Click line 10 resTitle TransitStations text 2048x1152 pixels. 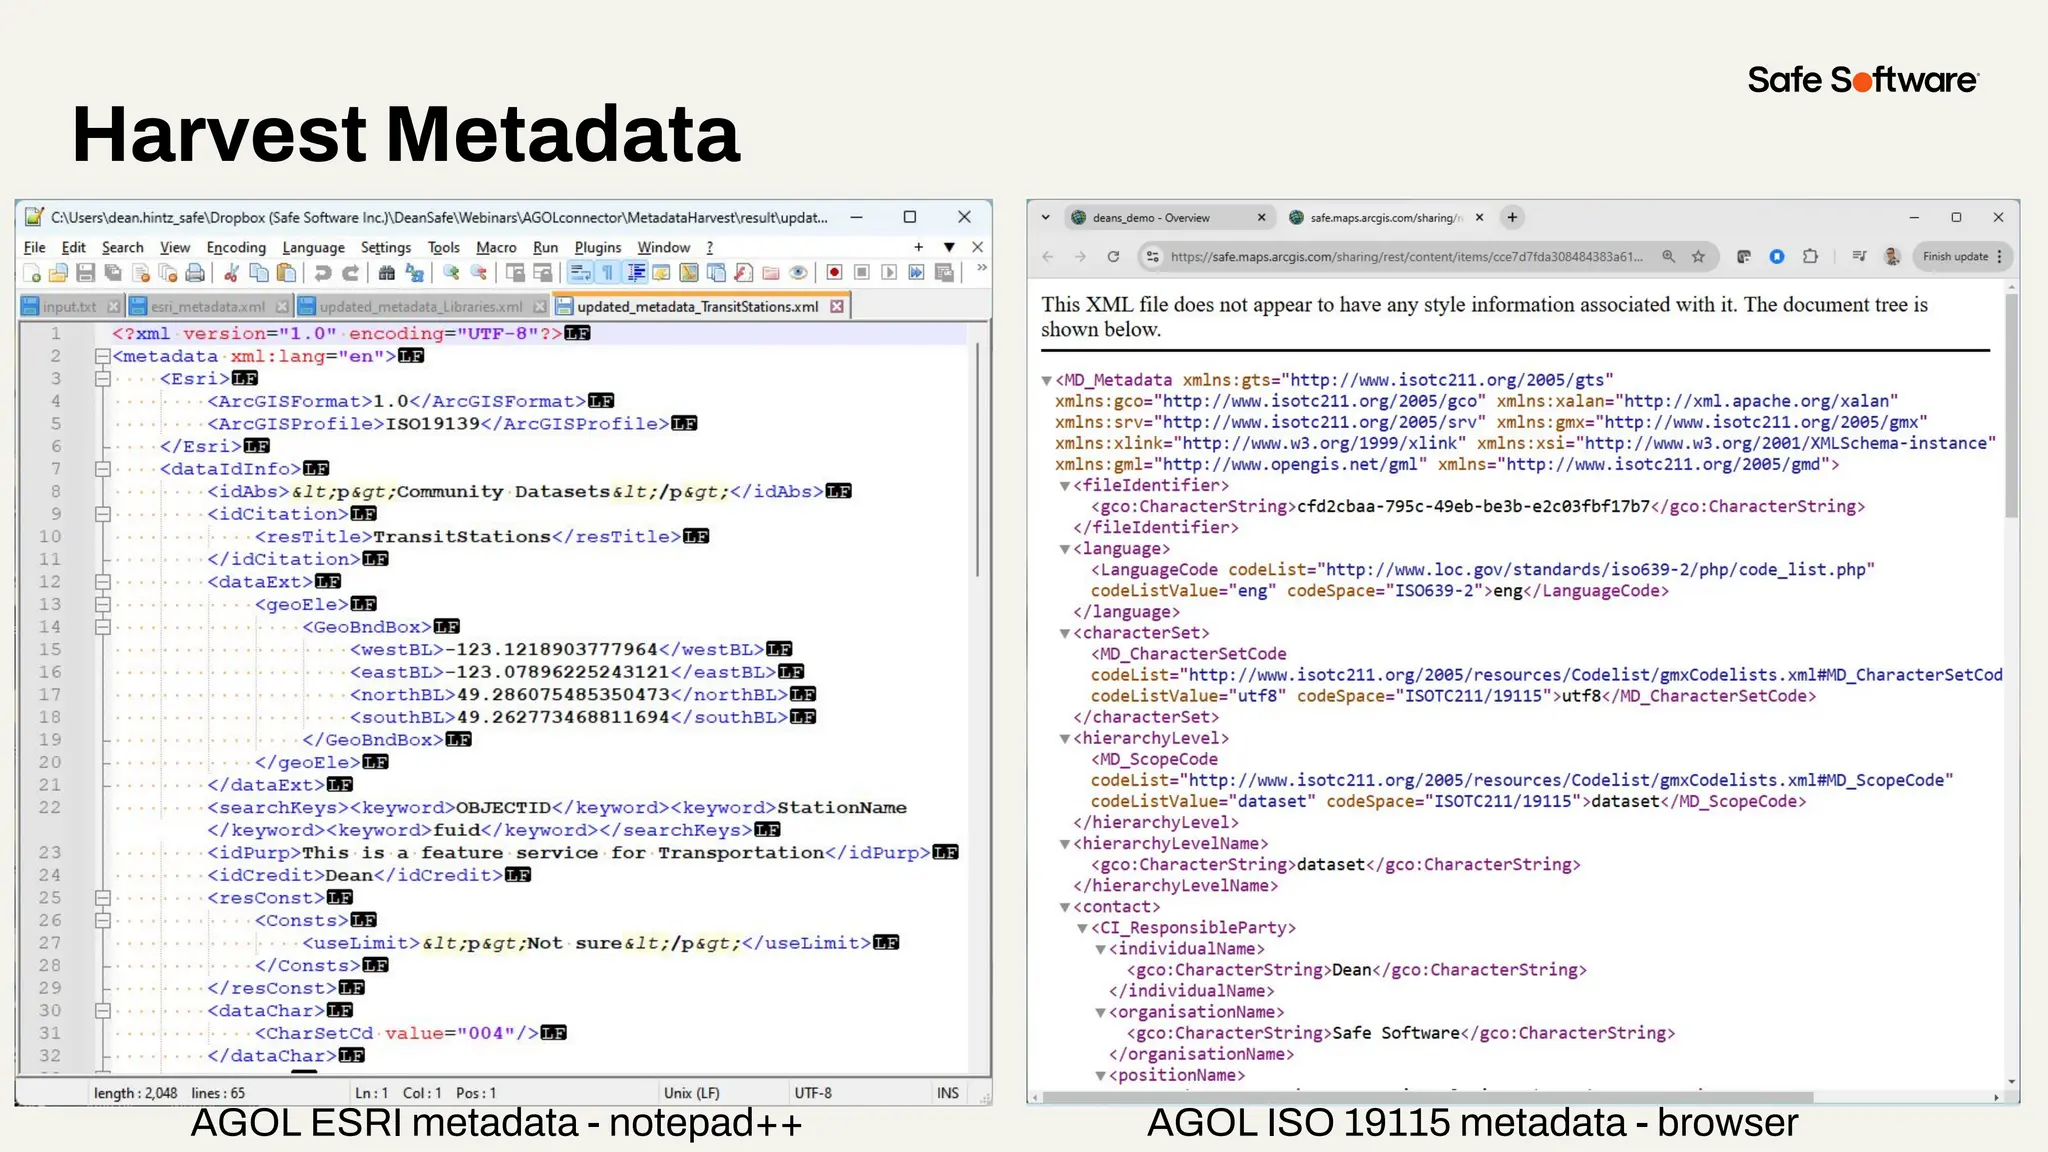461,537
